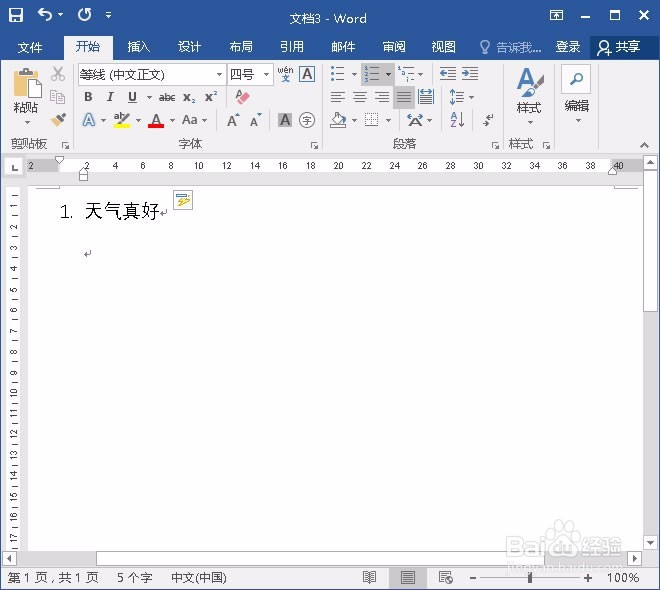Adjust zoom with the status bar slider
Screen dimensions: 660x590
[x=530, y=579]
